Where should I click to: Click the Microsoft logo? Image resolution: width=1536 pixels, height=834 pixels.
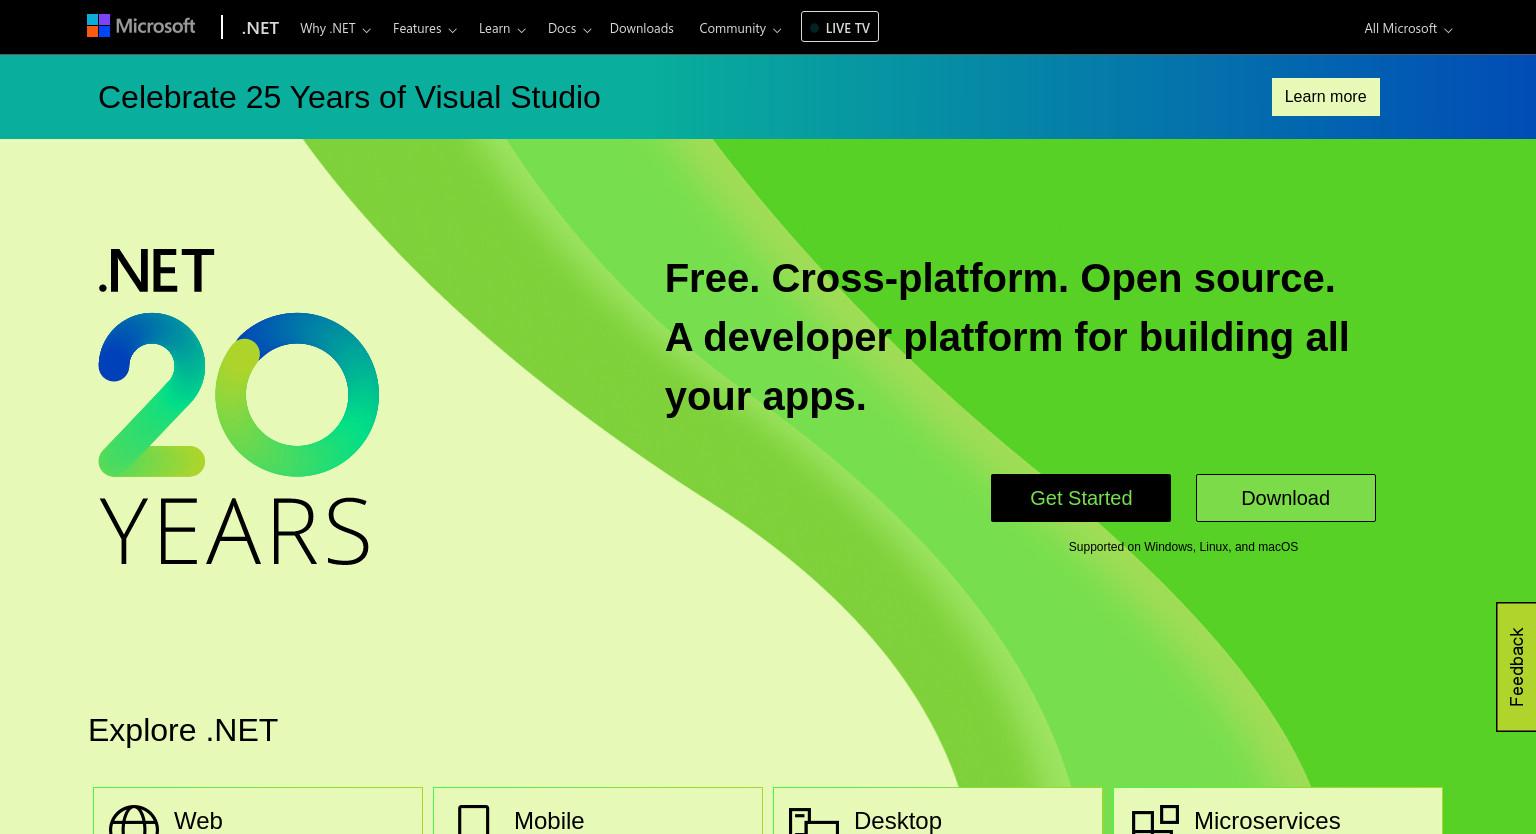tap(141, 26)
